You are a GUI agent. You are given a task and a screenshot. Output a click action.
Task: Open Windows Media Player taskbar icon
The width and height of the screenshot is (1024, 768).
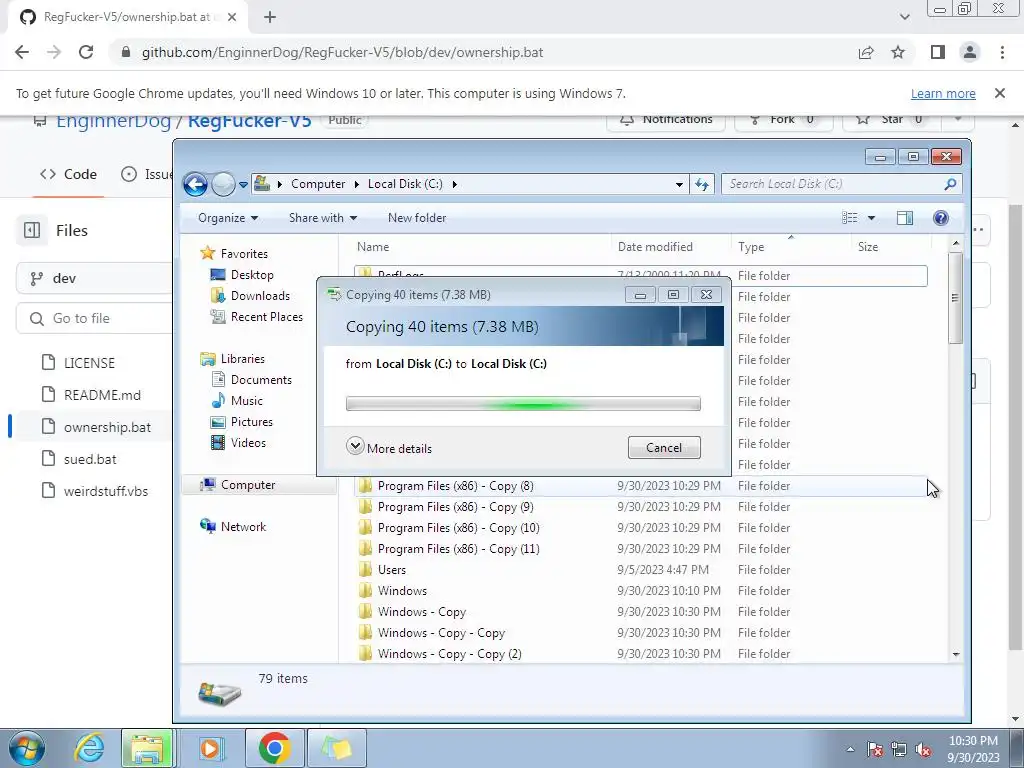click(211, 748)
